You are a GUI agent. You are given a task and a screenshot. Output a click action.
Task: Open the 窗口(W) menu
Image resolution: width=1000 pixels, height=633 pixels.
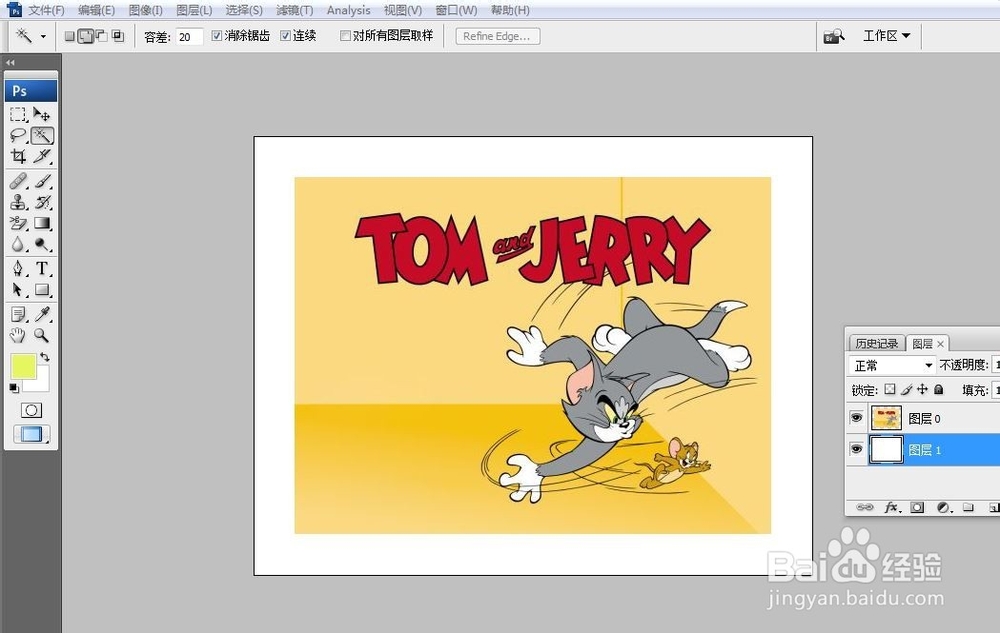pos(456,10)
